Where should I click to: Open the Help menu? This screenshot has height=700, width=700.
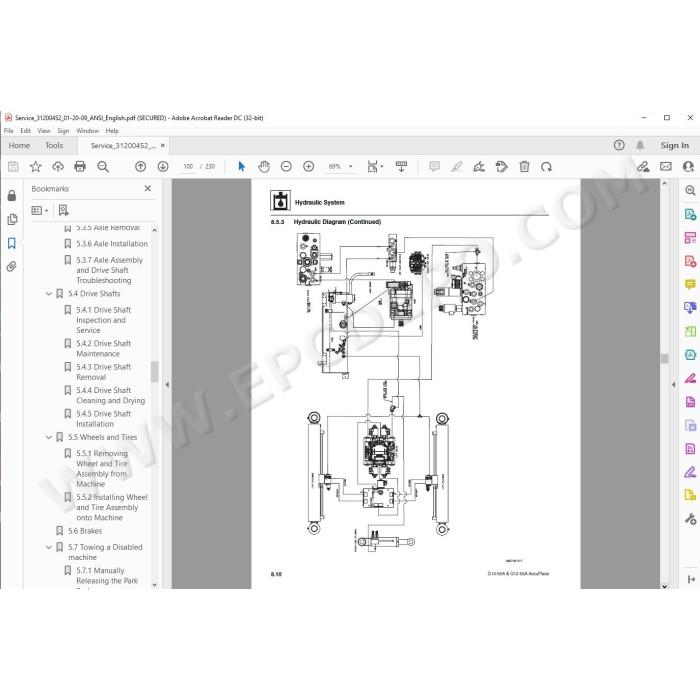pyautogui.click(x=112, y=131)
